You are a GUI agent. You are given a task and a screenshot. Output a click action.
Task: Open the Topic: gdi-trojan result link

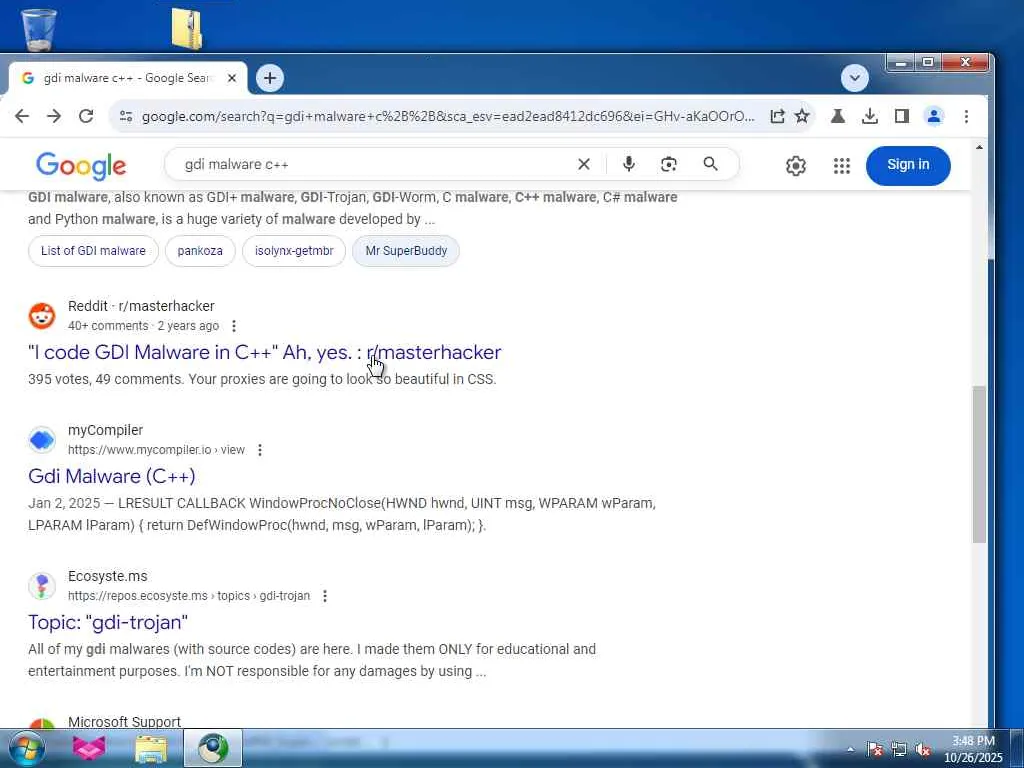click(108, 622)
